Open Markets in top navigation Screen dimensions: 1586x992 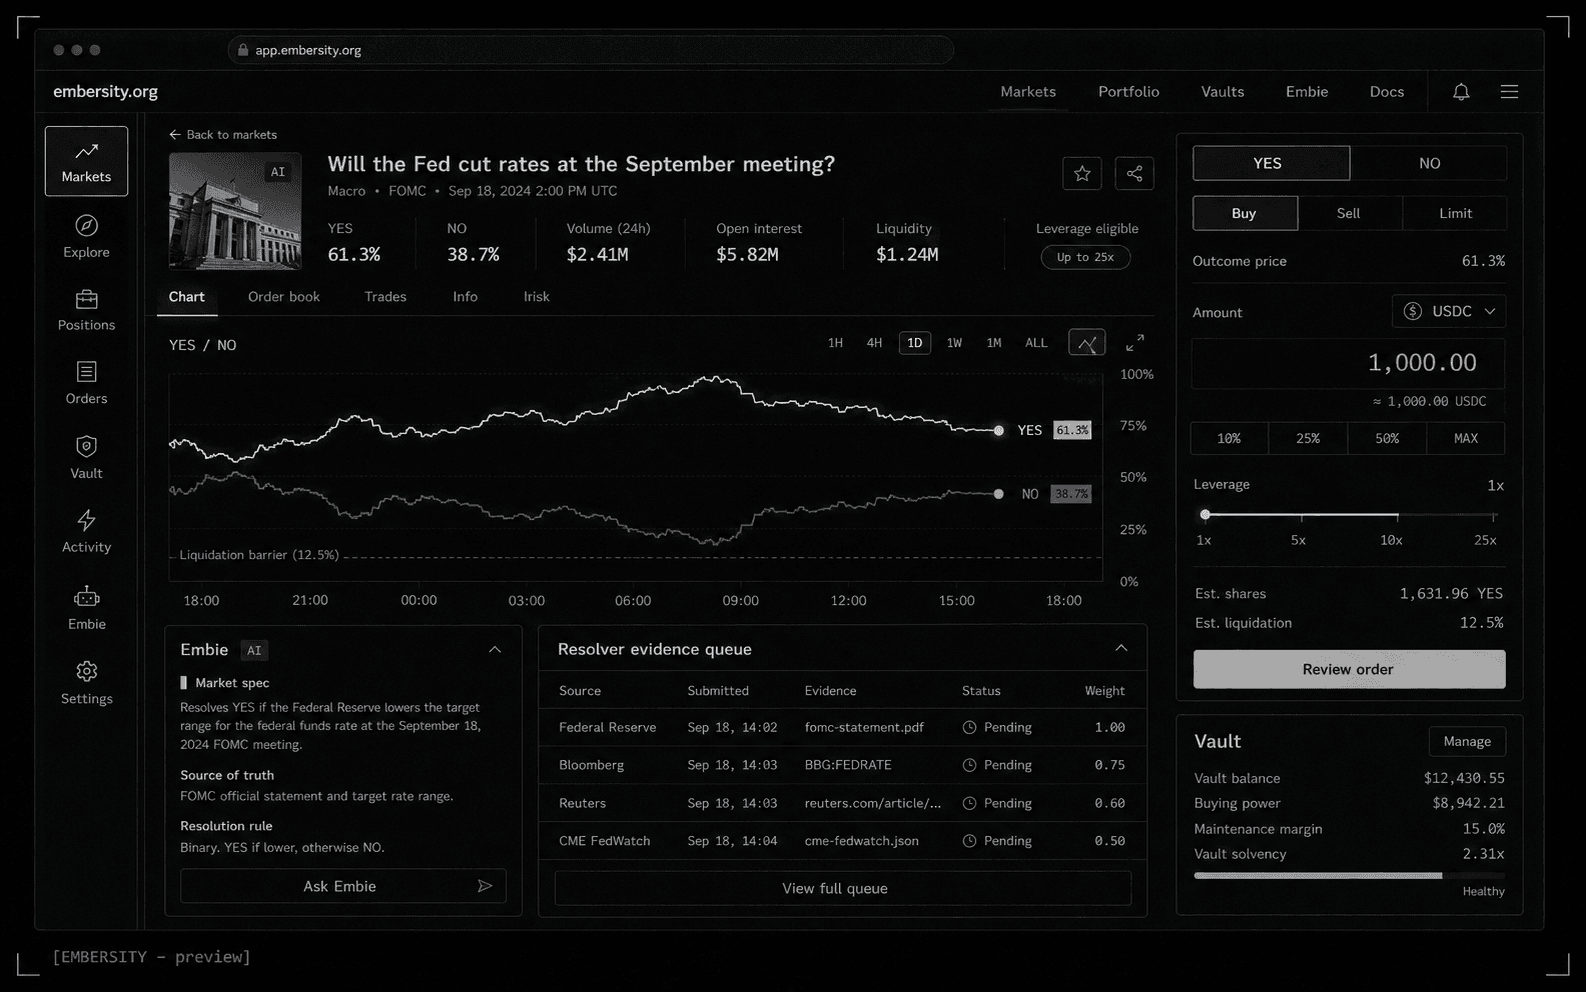click(1028, 92)
